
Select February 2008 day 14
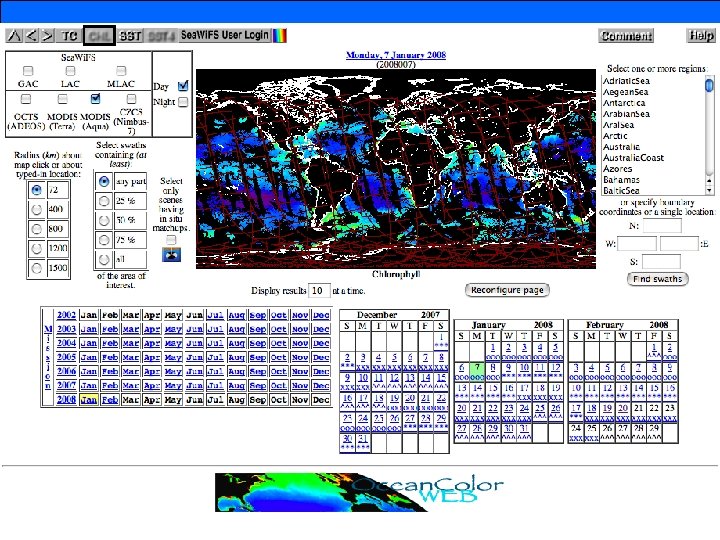tap(638, 388)
